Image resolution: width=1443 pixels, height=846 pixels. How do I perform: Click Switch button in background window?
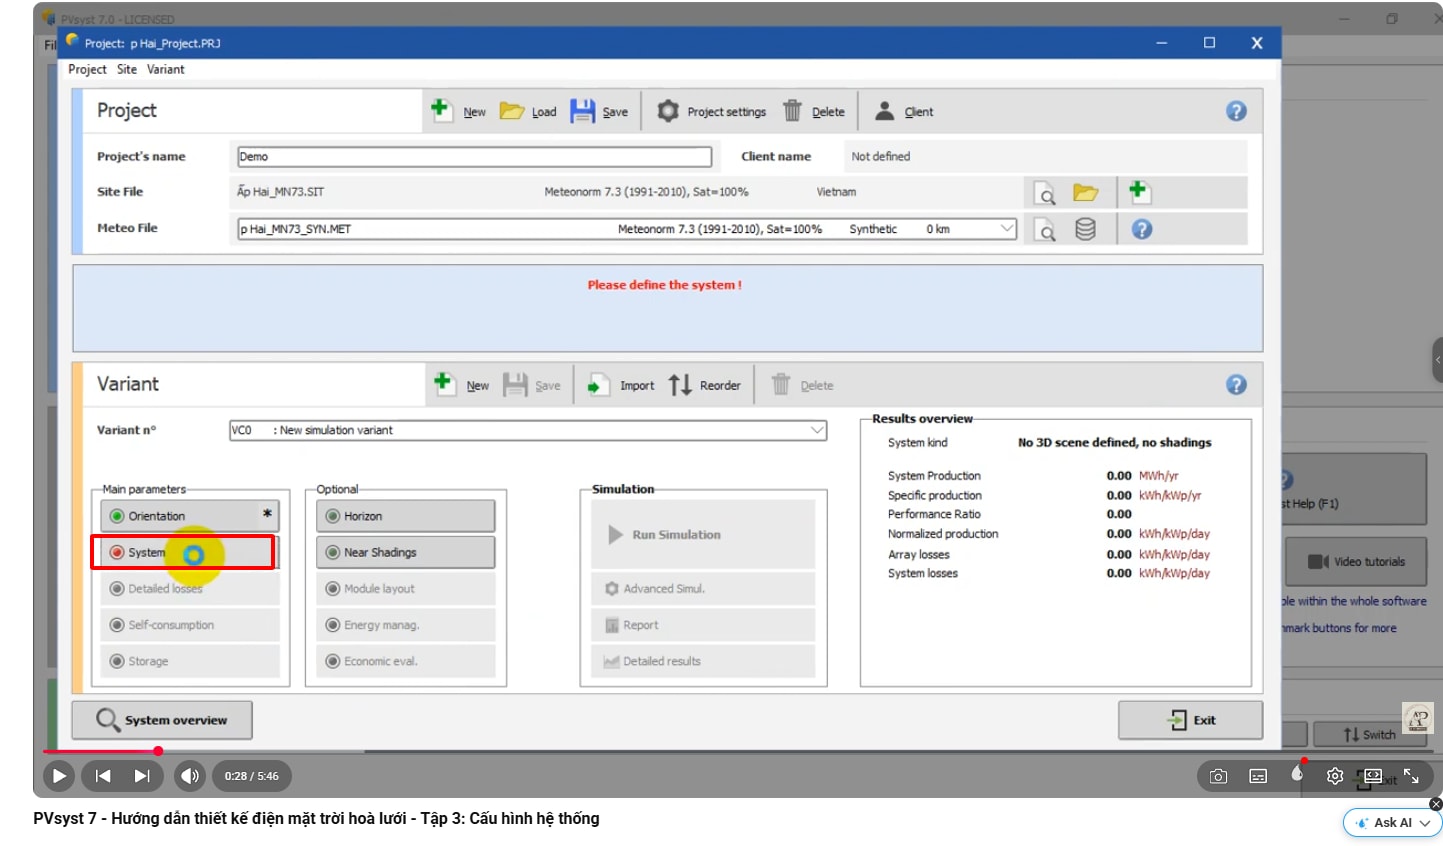[1369, 735]
